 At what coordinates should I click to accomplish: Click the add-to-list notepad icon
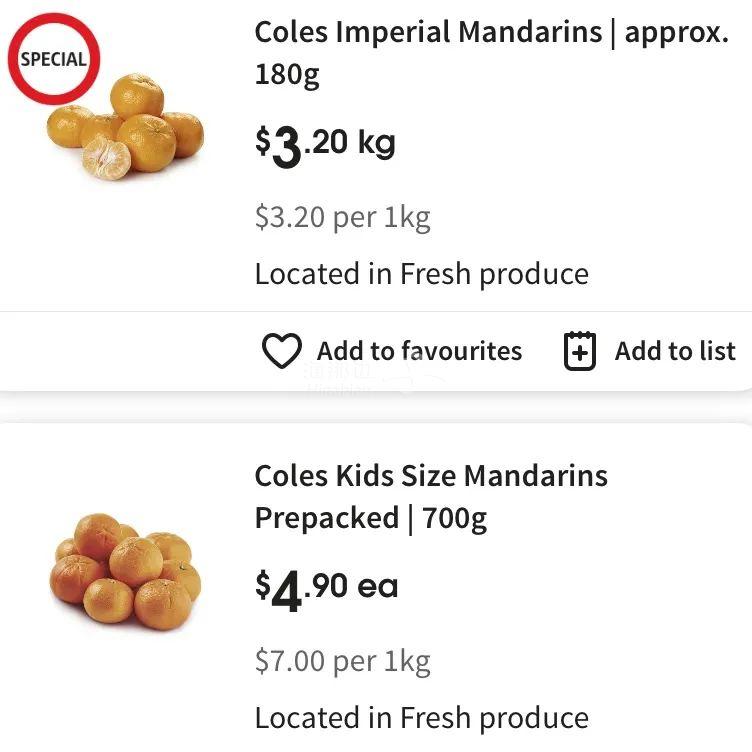click(x=580, y=351)
